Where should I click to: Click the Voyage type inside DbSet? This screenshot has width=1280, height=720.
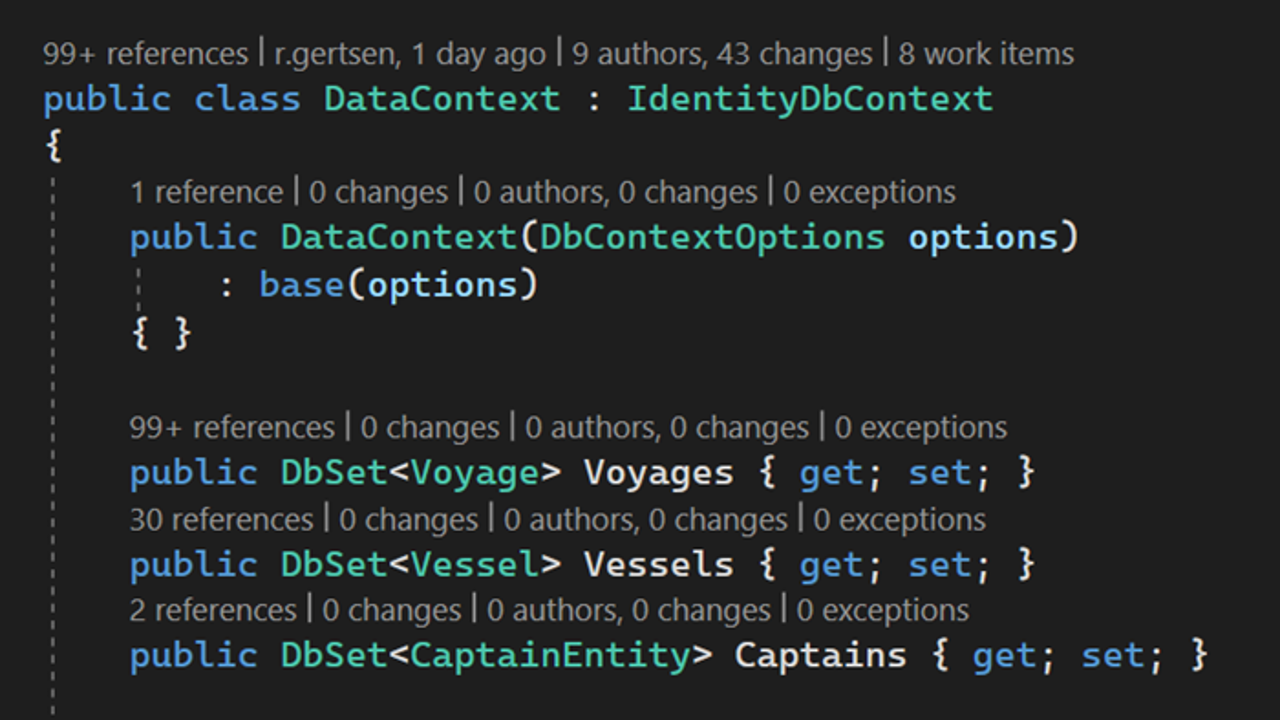pos(475,473)
